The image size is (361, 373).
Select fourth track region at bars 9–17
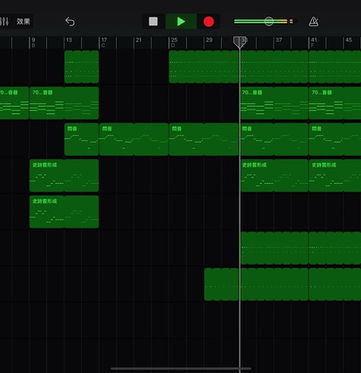coord(64,176)
